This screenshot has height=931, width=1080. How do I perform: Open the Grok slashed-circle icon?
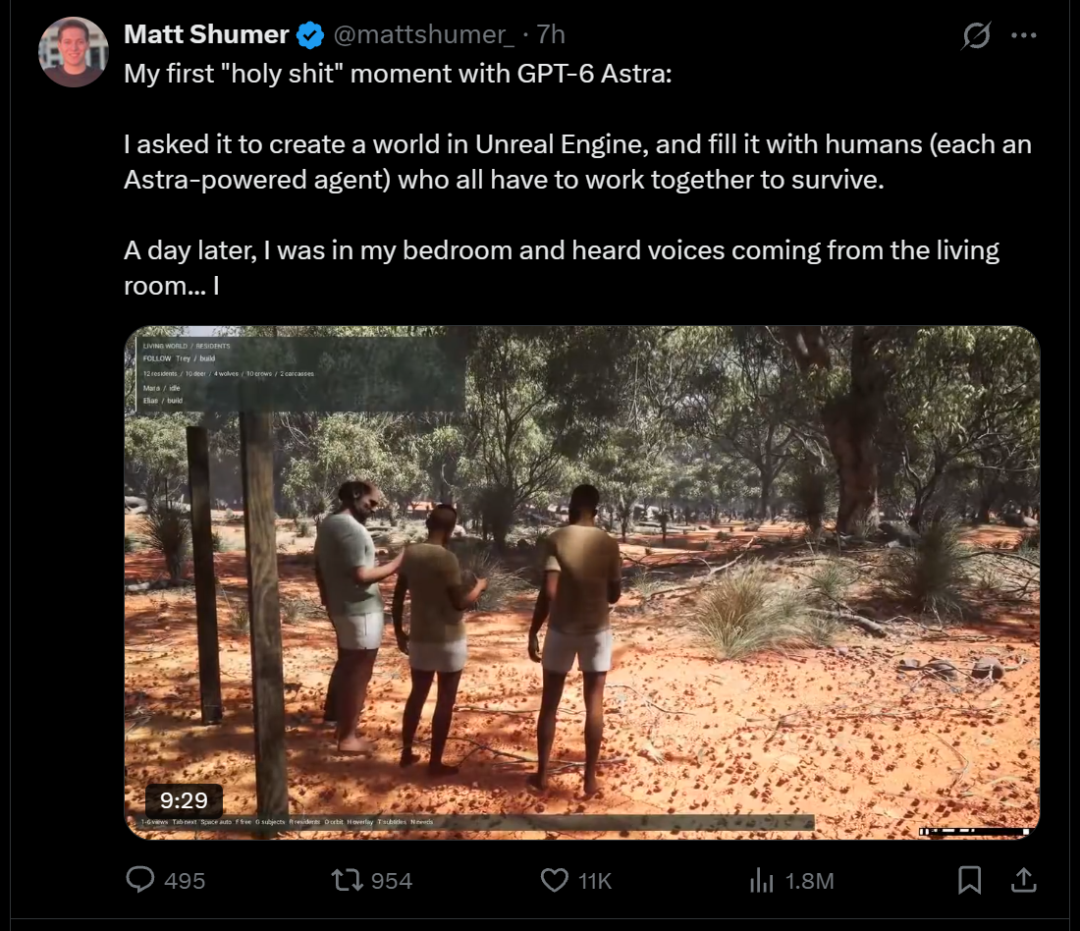976,35
